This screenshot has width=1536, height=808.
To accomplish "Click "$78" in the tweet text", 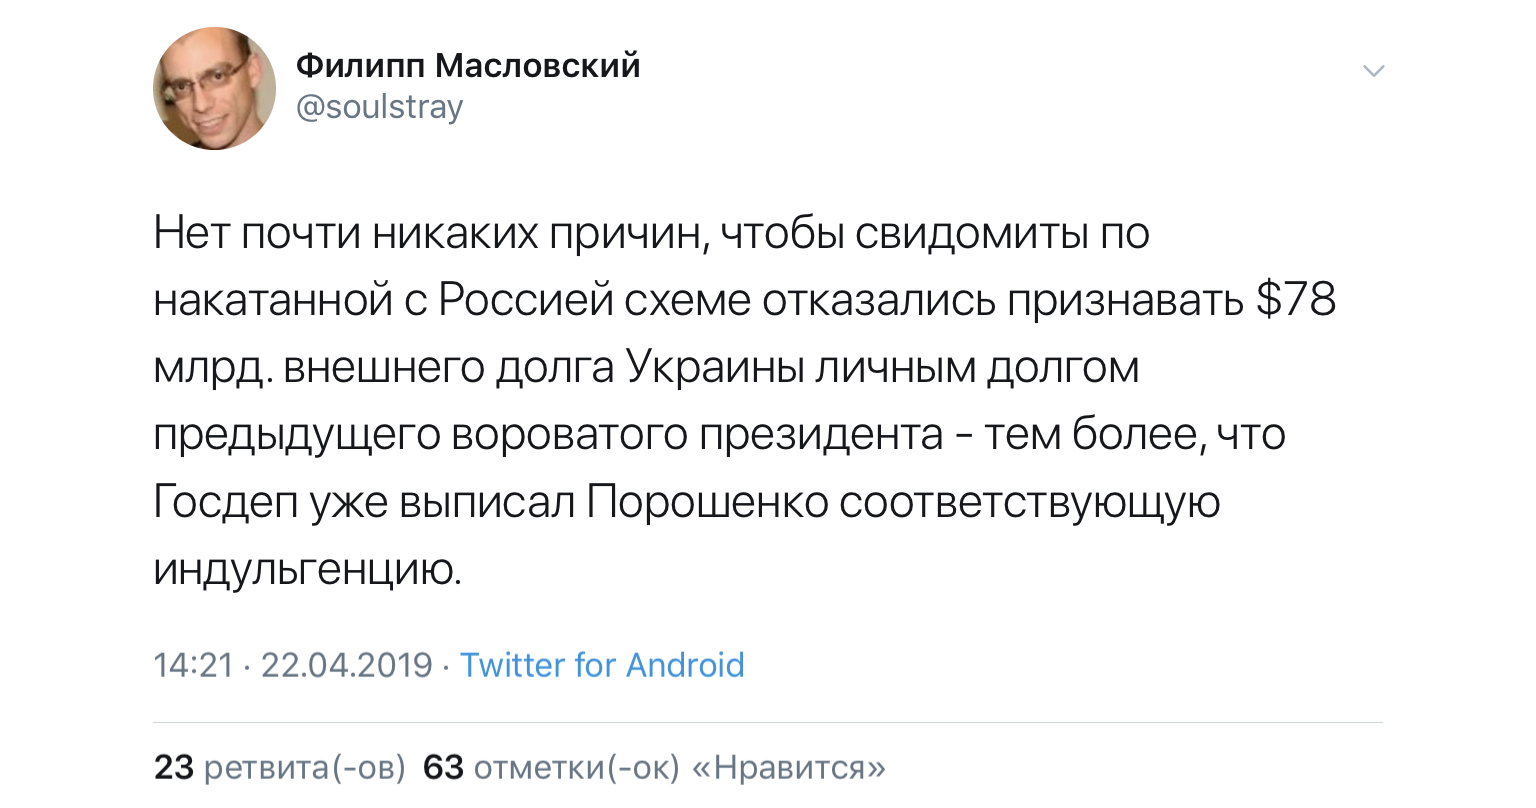I will point(1295,301).
